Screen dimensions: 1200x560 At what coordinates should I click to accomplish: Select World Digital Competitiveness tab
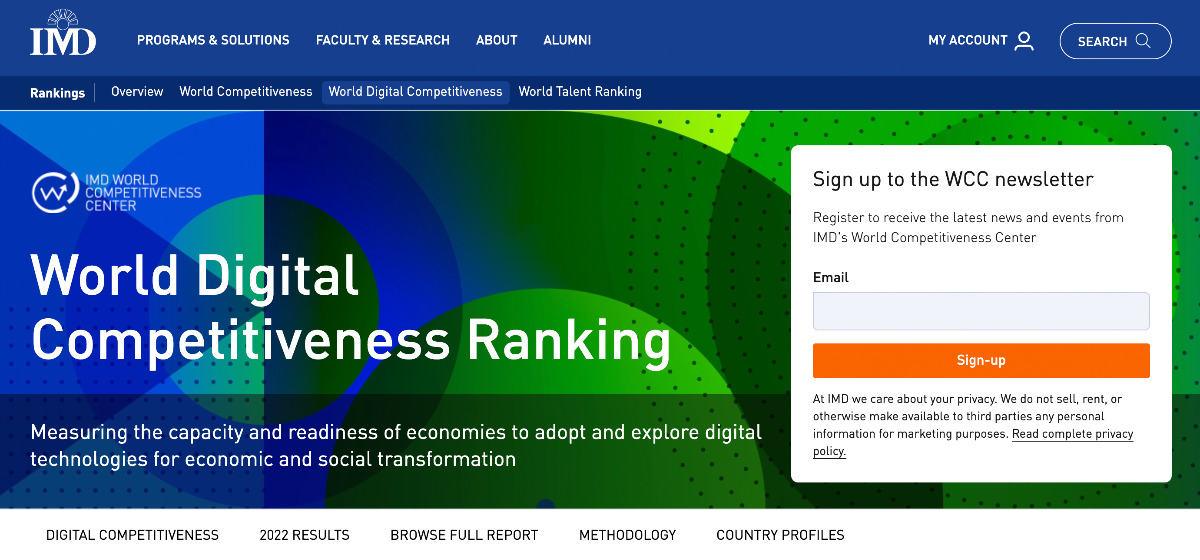[415, 92]
